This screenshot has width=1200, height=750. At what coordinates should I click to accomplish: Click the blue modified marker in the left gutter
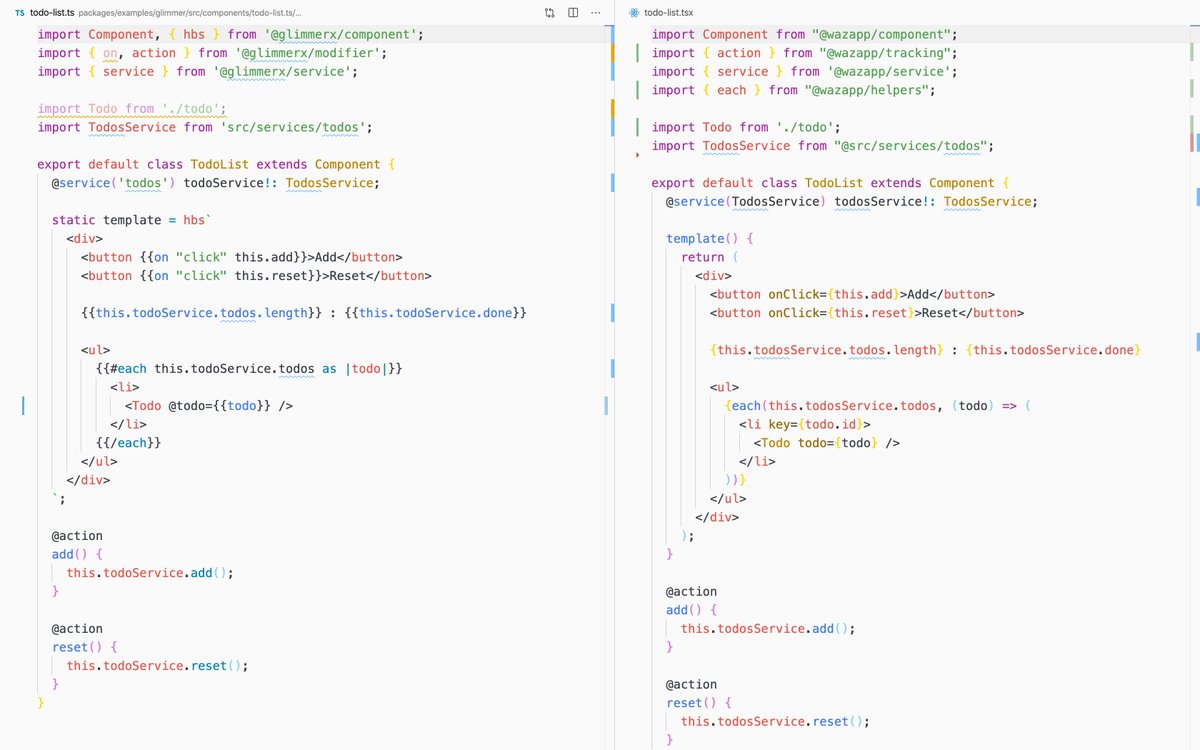(24, 406)
